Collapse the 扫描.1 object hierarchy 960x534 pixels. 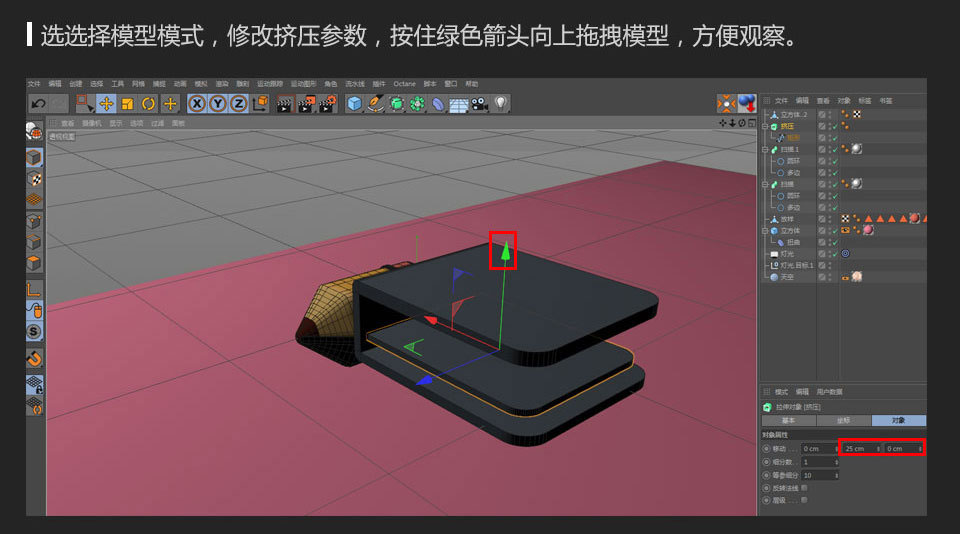[765, 149]
